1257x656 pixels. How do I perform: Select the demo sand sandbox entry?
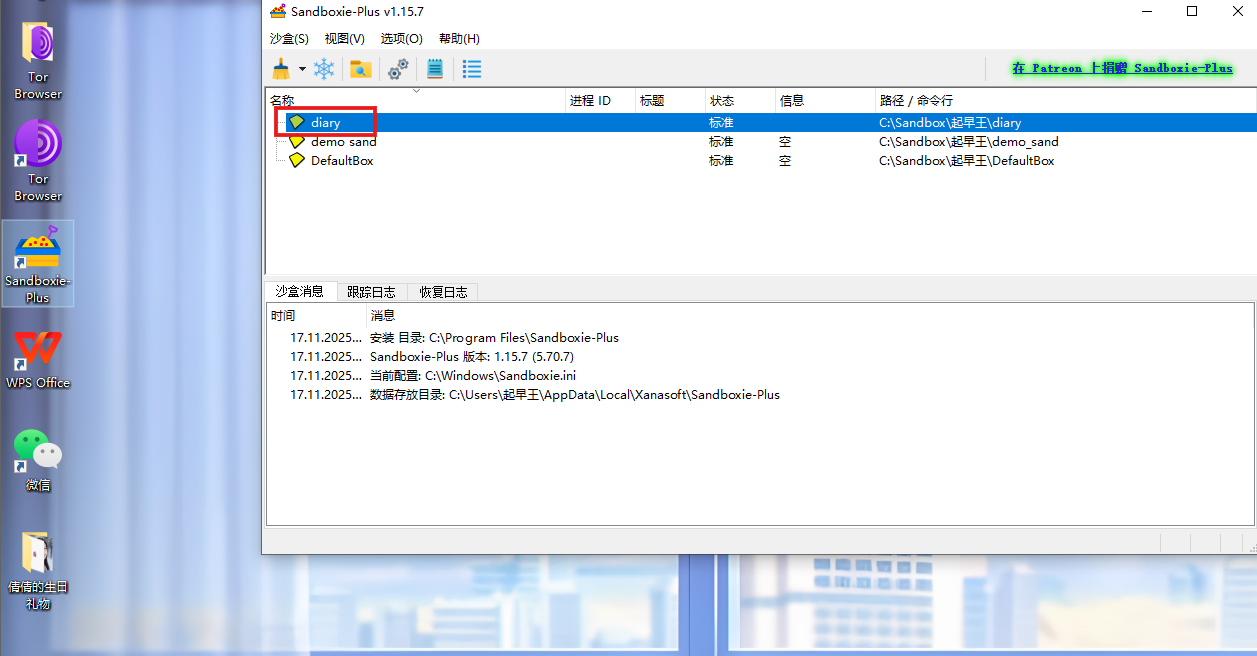[343, 142]
